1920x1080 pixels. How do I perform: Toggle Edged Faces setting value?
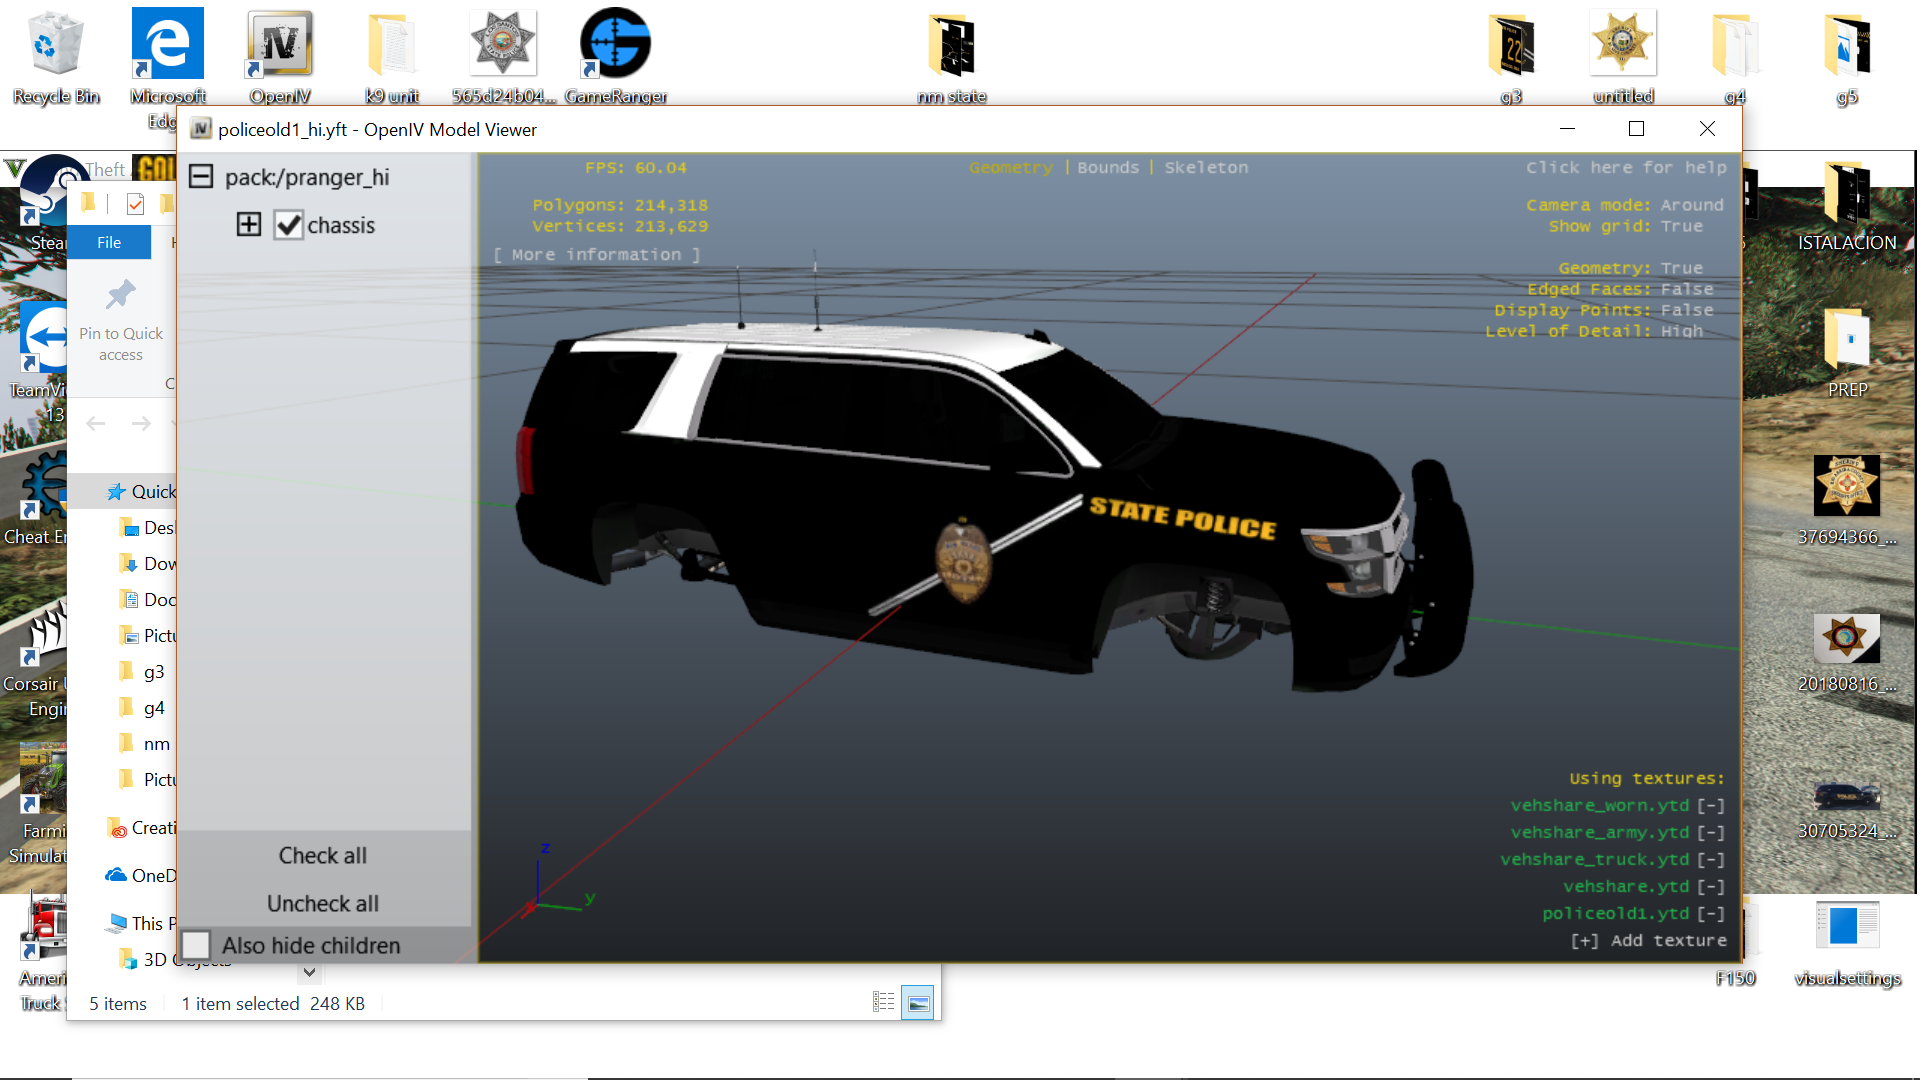1686,289
